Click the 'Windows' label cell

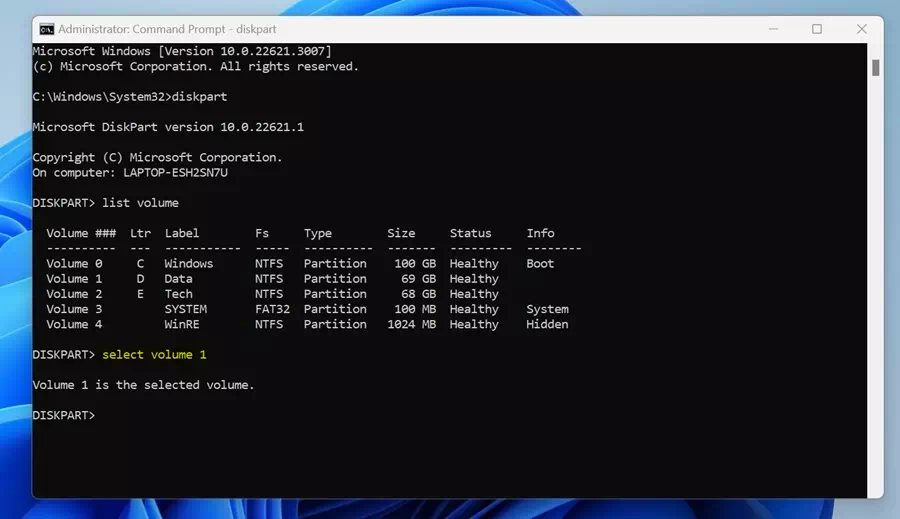click(188, 264)
